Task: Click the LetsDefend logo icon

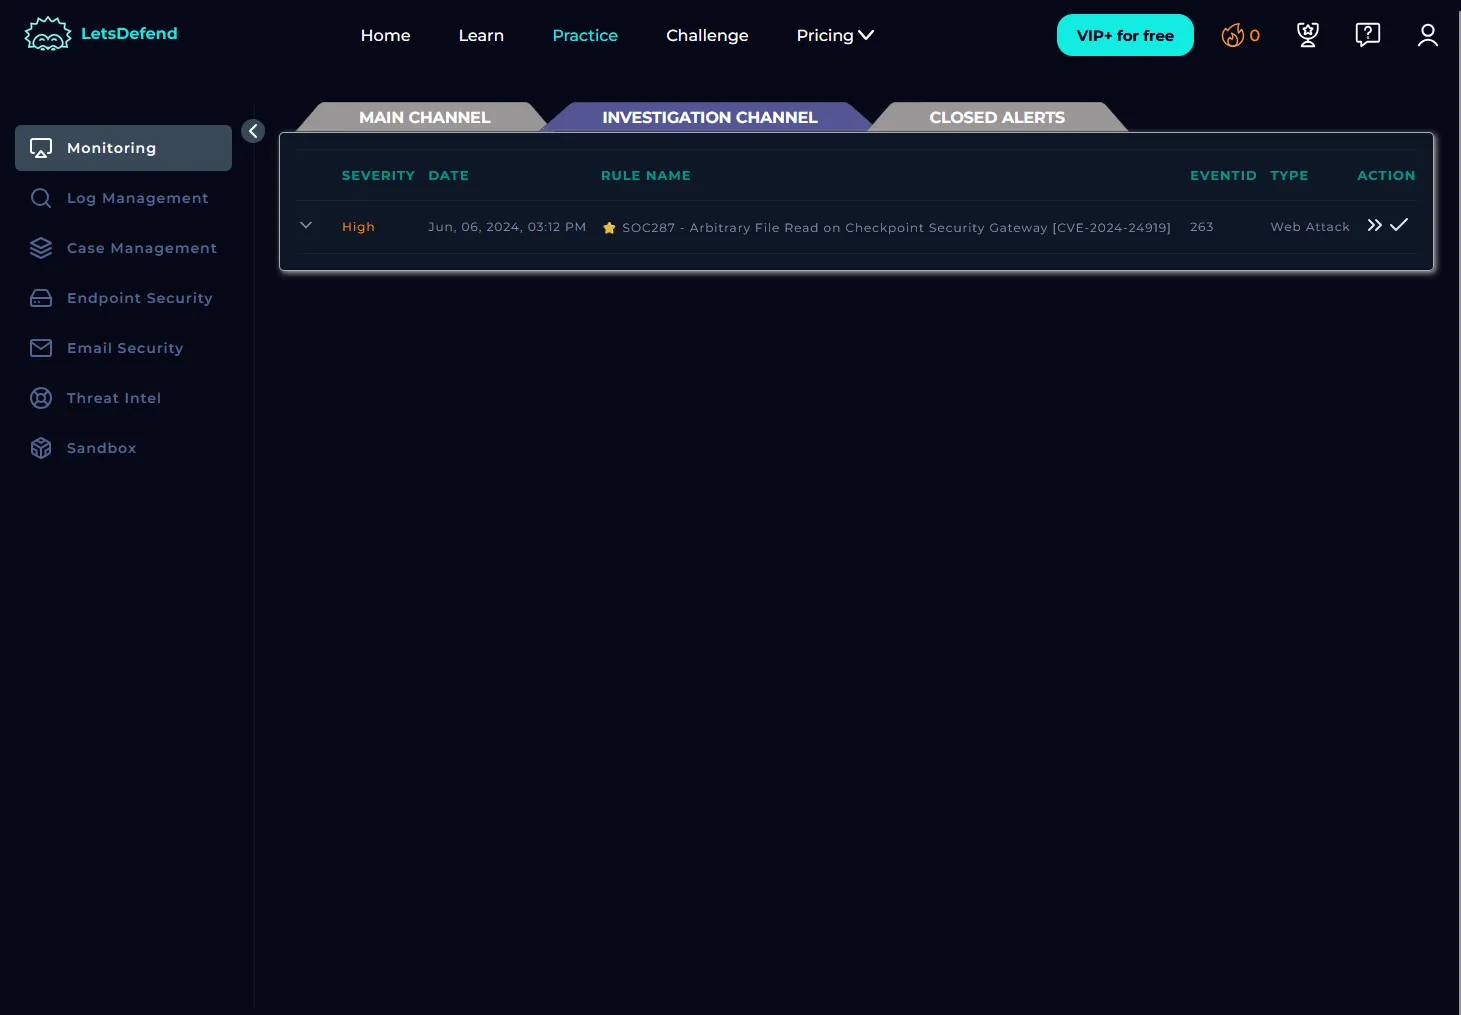Action: click(47, 34)
